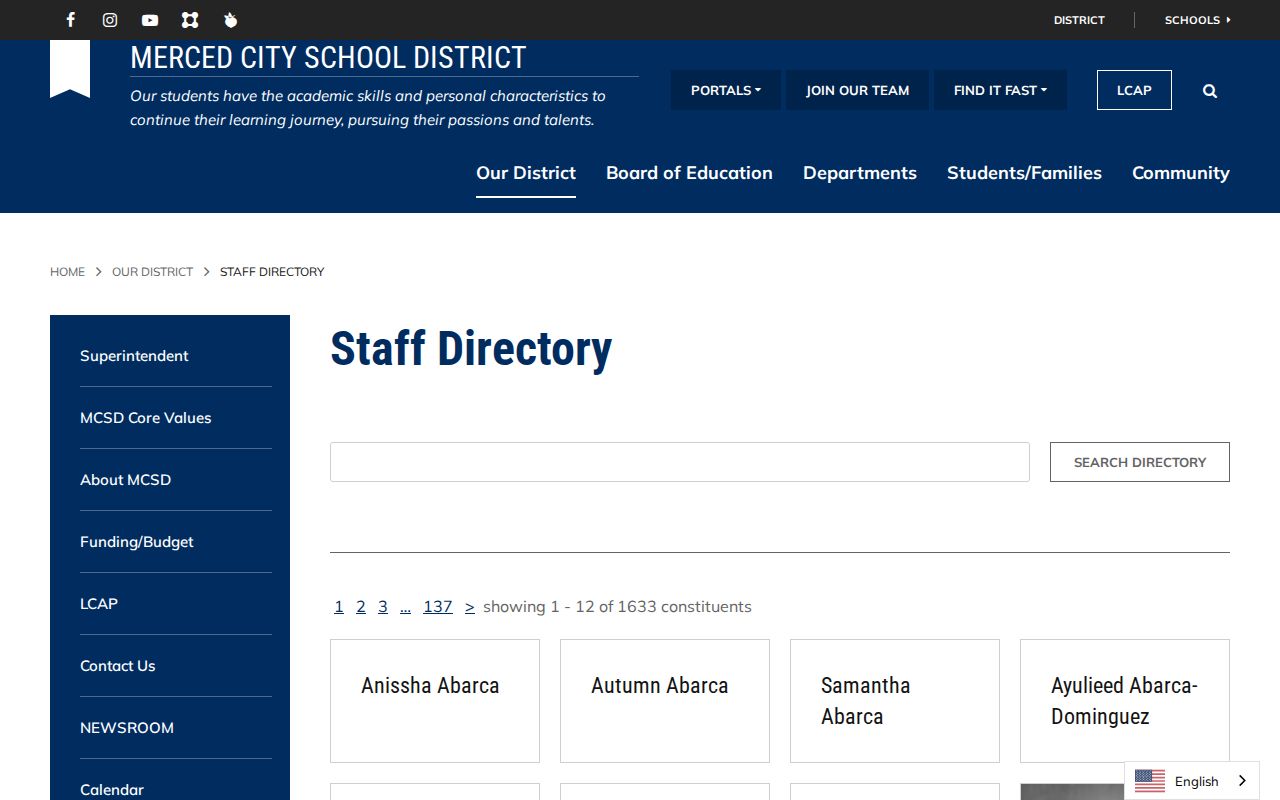
Task: Open Funding/Budget in the sidebar
Action: click(137, 542)
